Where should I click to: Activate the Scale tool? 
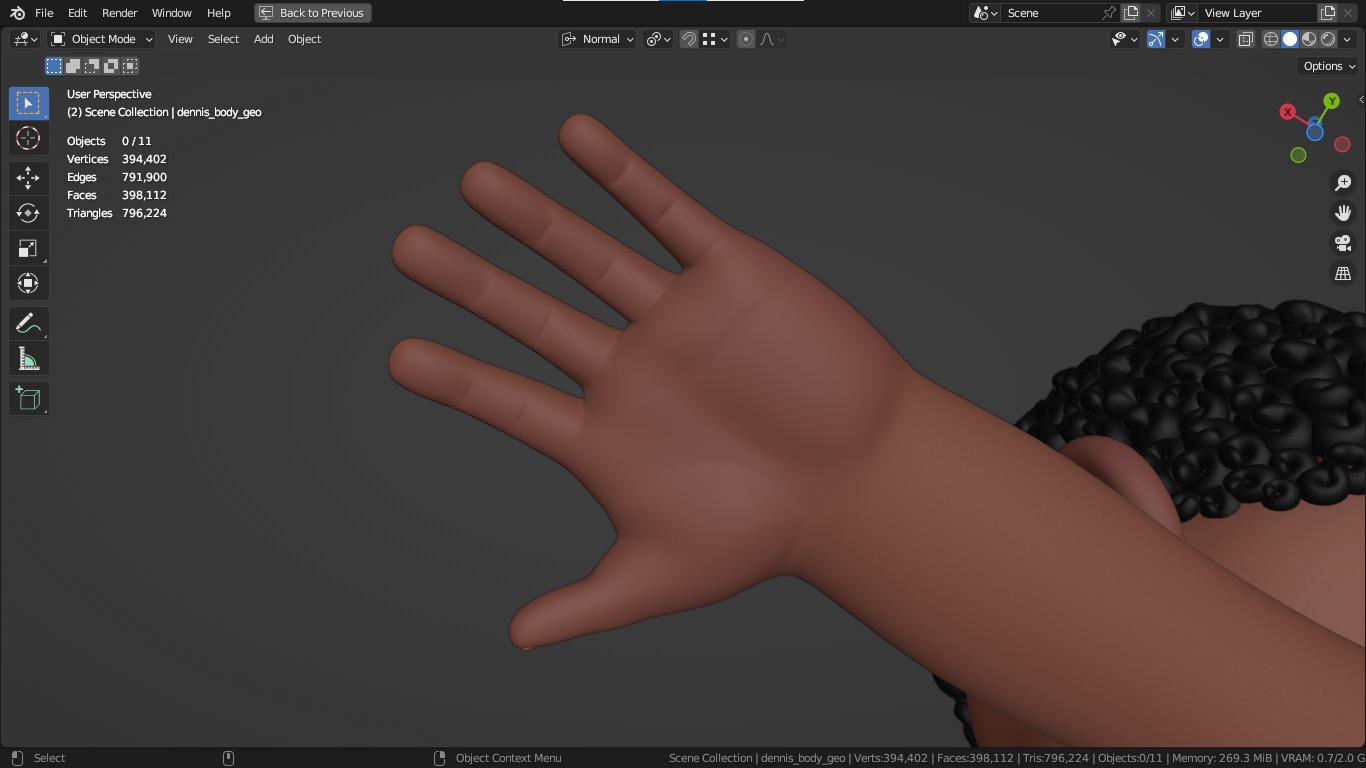28,248
